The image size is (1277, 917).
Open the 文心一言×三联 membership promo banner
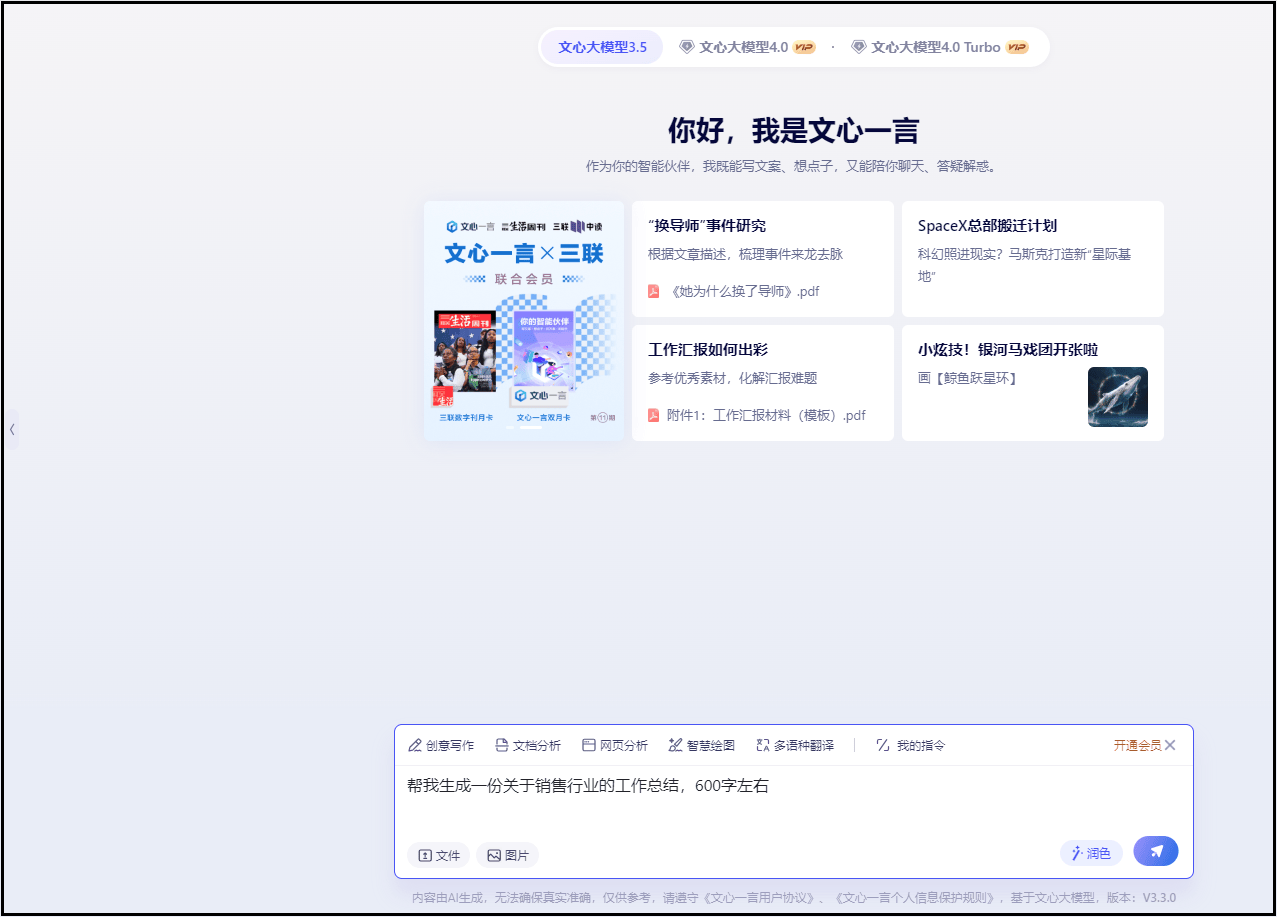[524, 321]
